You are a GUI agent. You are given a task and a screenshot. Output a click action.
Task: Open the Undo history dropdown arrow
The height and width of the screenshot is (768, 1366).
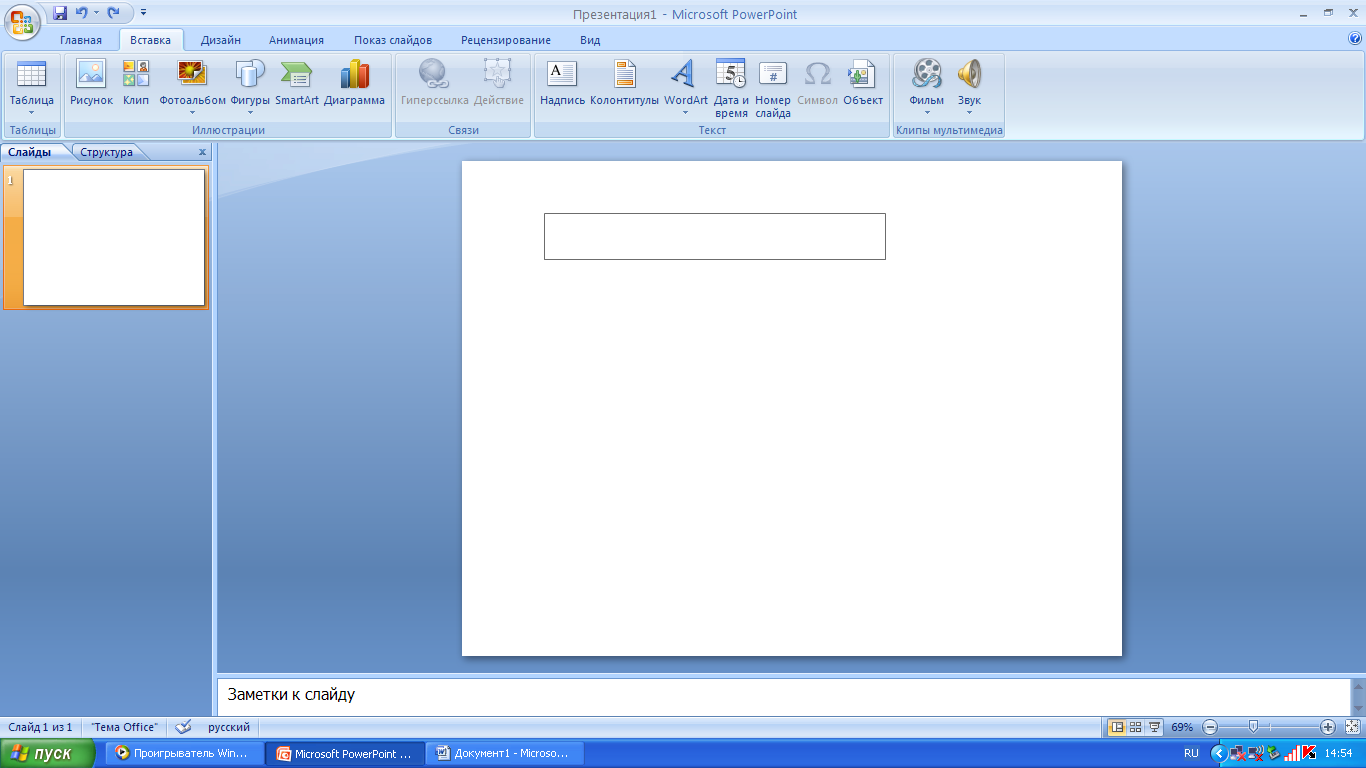click(97, 13)
